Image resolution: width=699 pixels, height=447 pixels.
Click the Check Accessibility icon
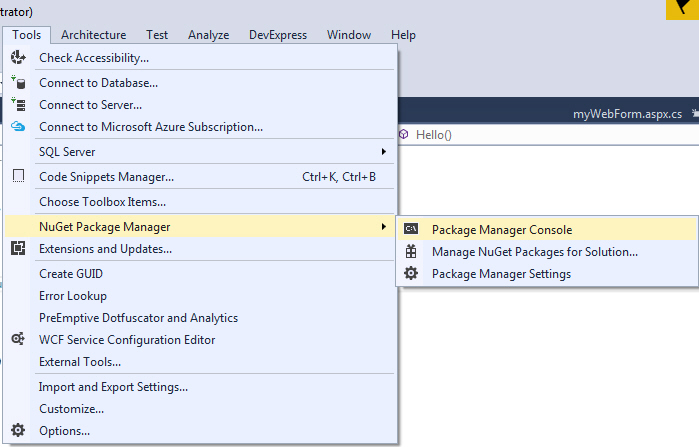(x=18, y=58)
